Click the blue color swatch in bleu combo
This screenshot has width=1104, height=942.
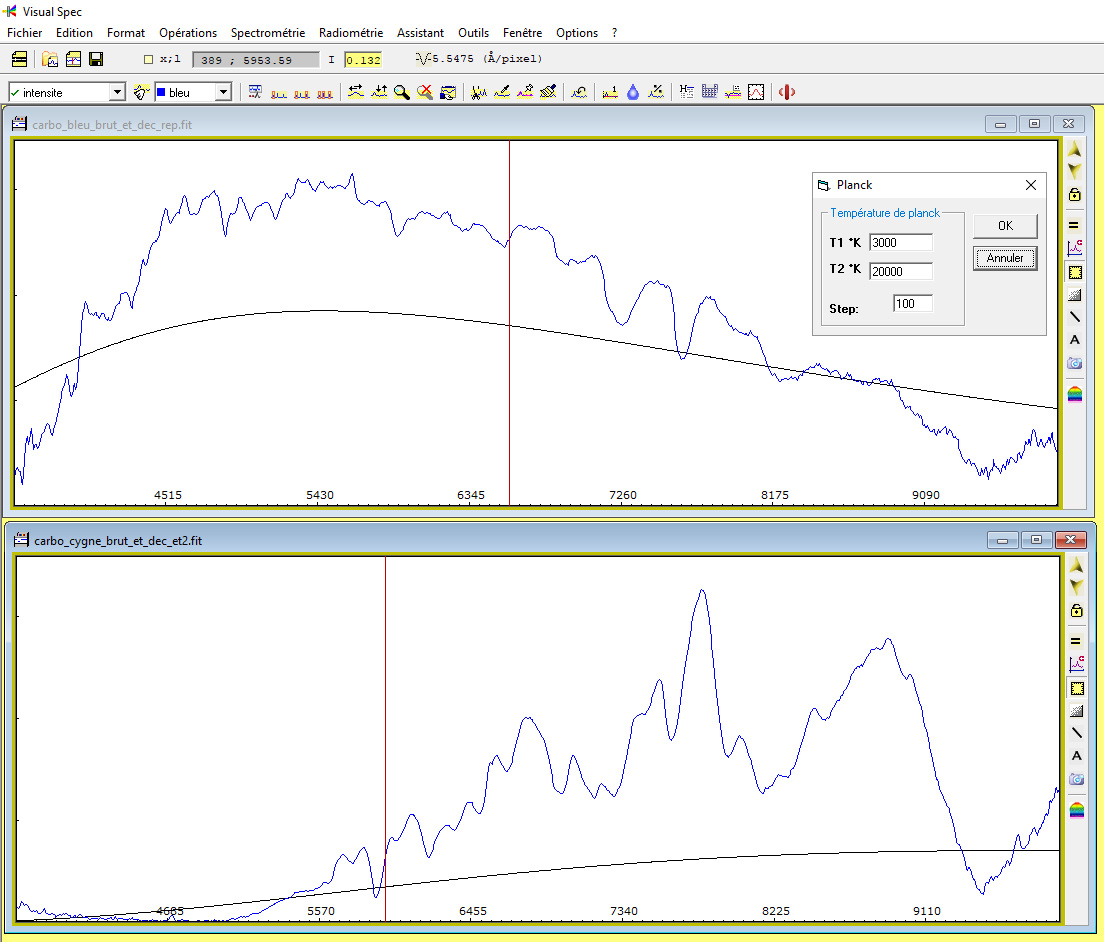(x=161, y=92)
